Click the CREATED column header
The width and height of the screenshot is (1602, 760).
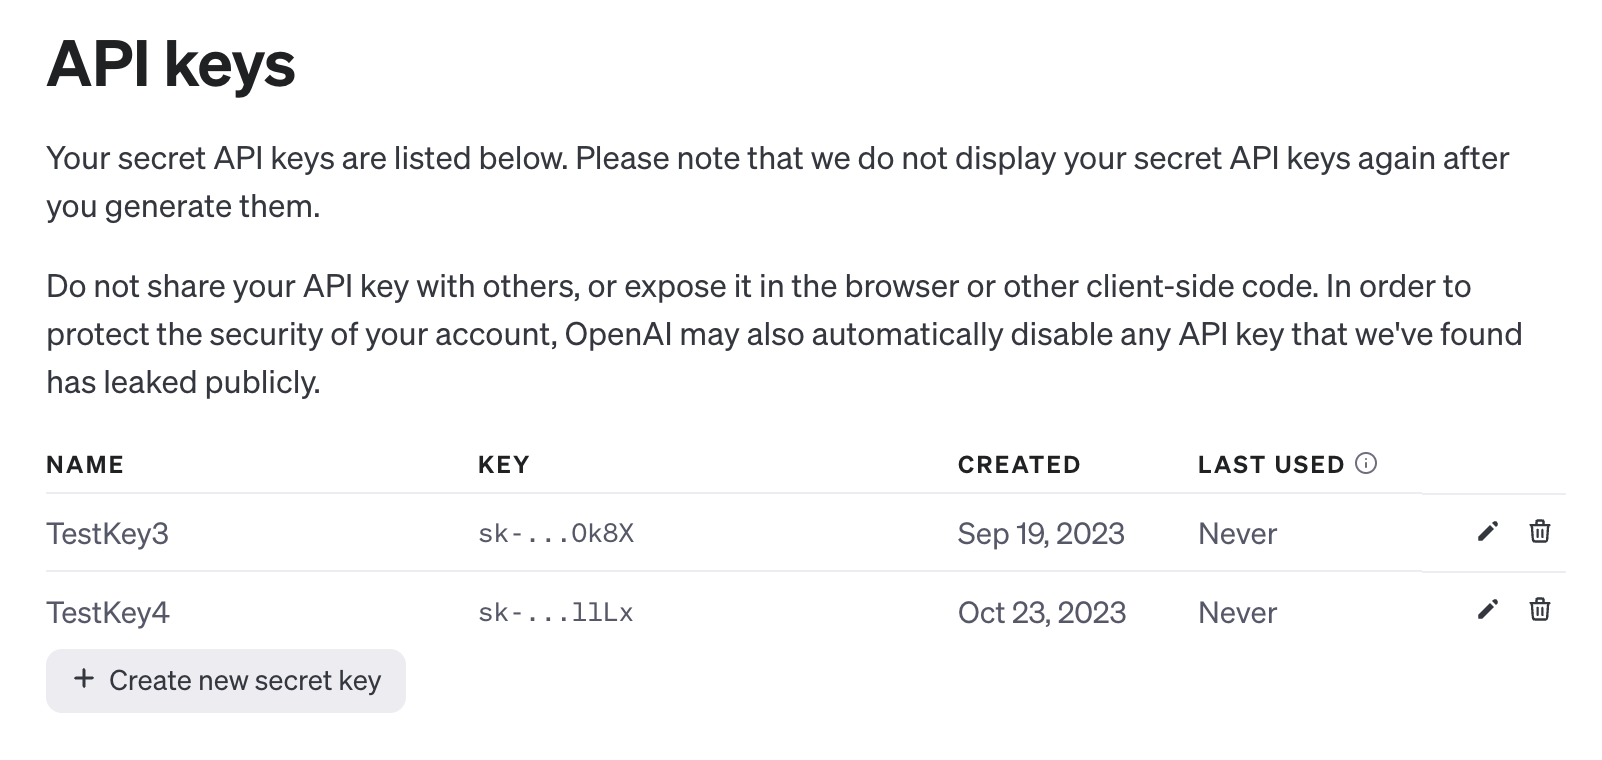[x=1019, y=465]
